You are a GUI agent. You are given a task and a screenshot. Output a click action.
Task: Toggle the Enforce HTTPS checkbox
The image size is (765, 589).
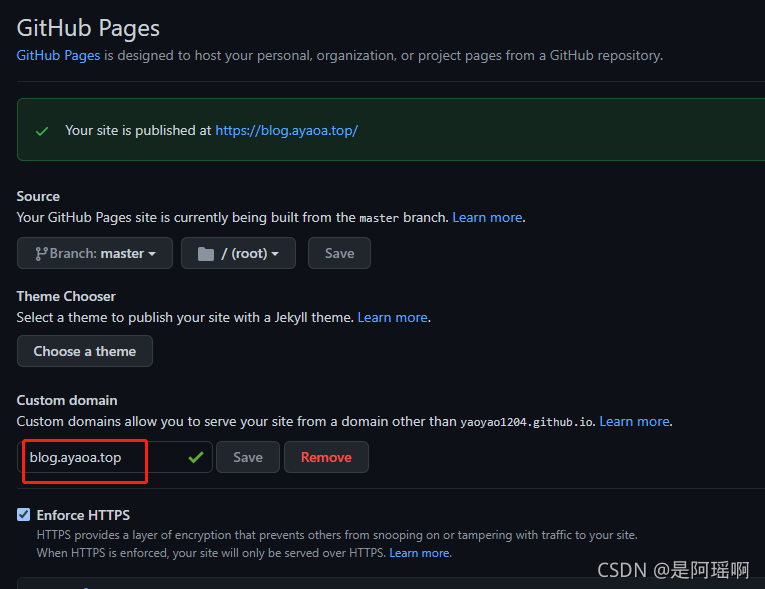[23, 515]
